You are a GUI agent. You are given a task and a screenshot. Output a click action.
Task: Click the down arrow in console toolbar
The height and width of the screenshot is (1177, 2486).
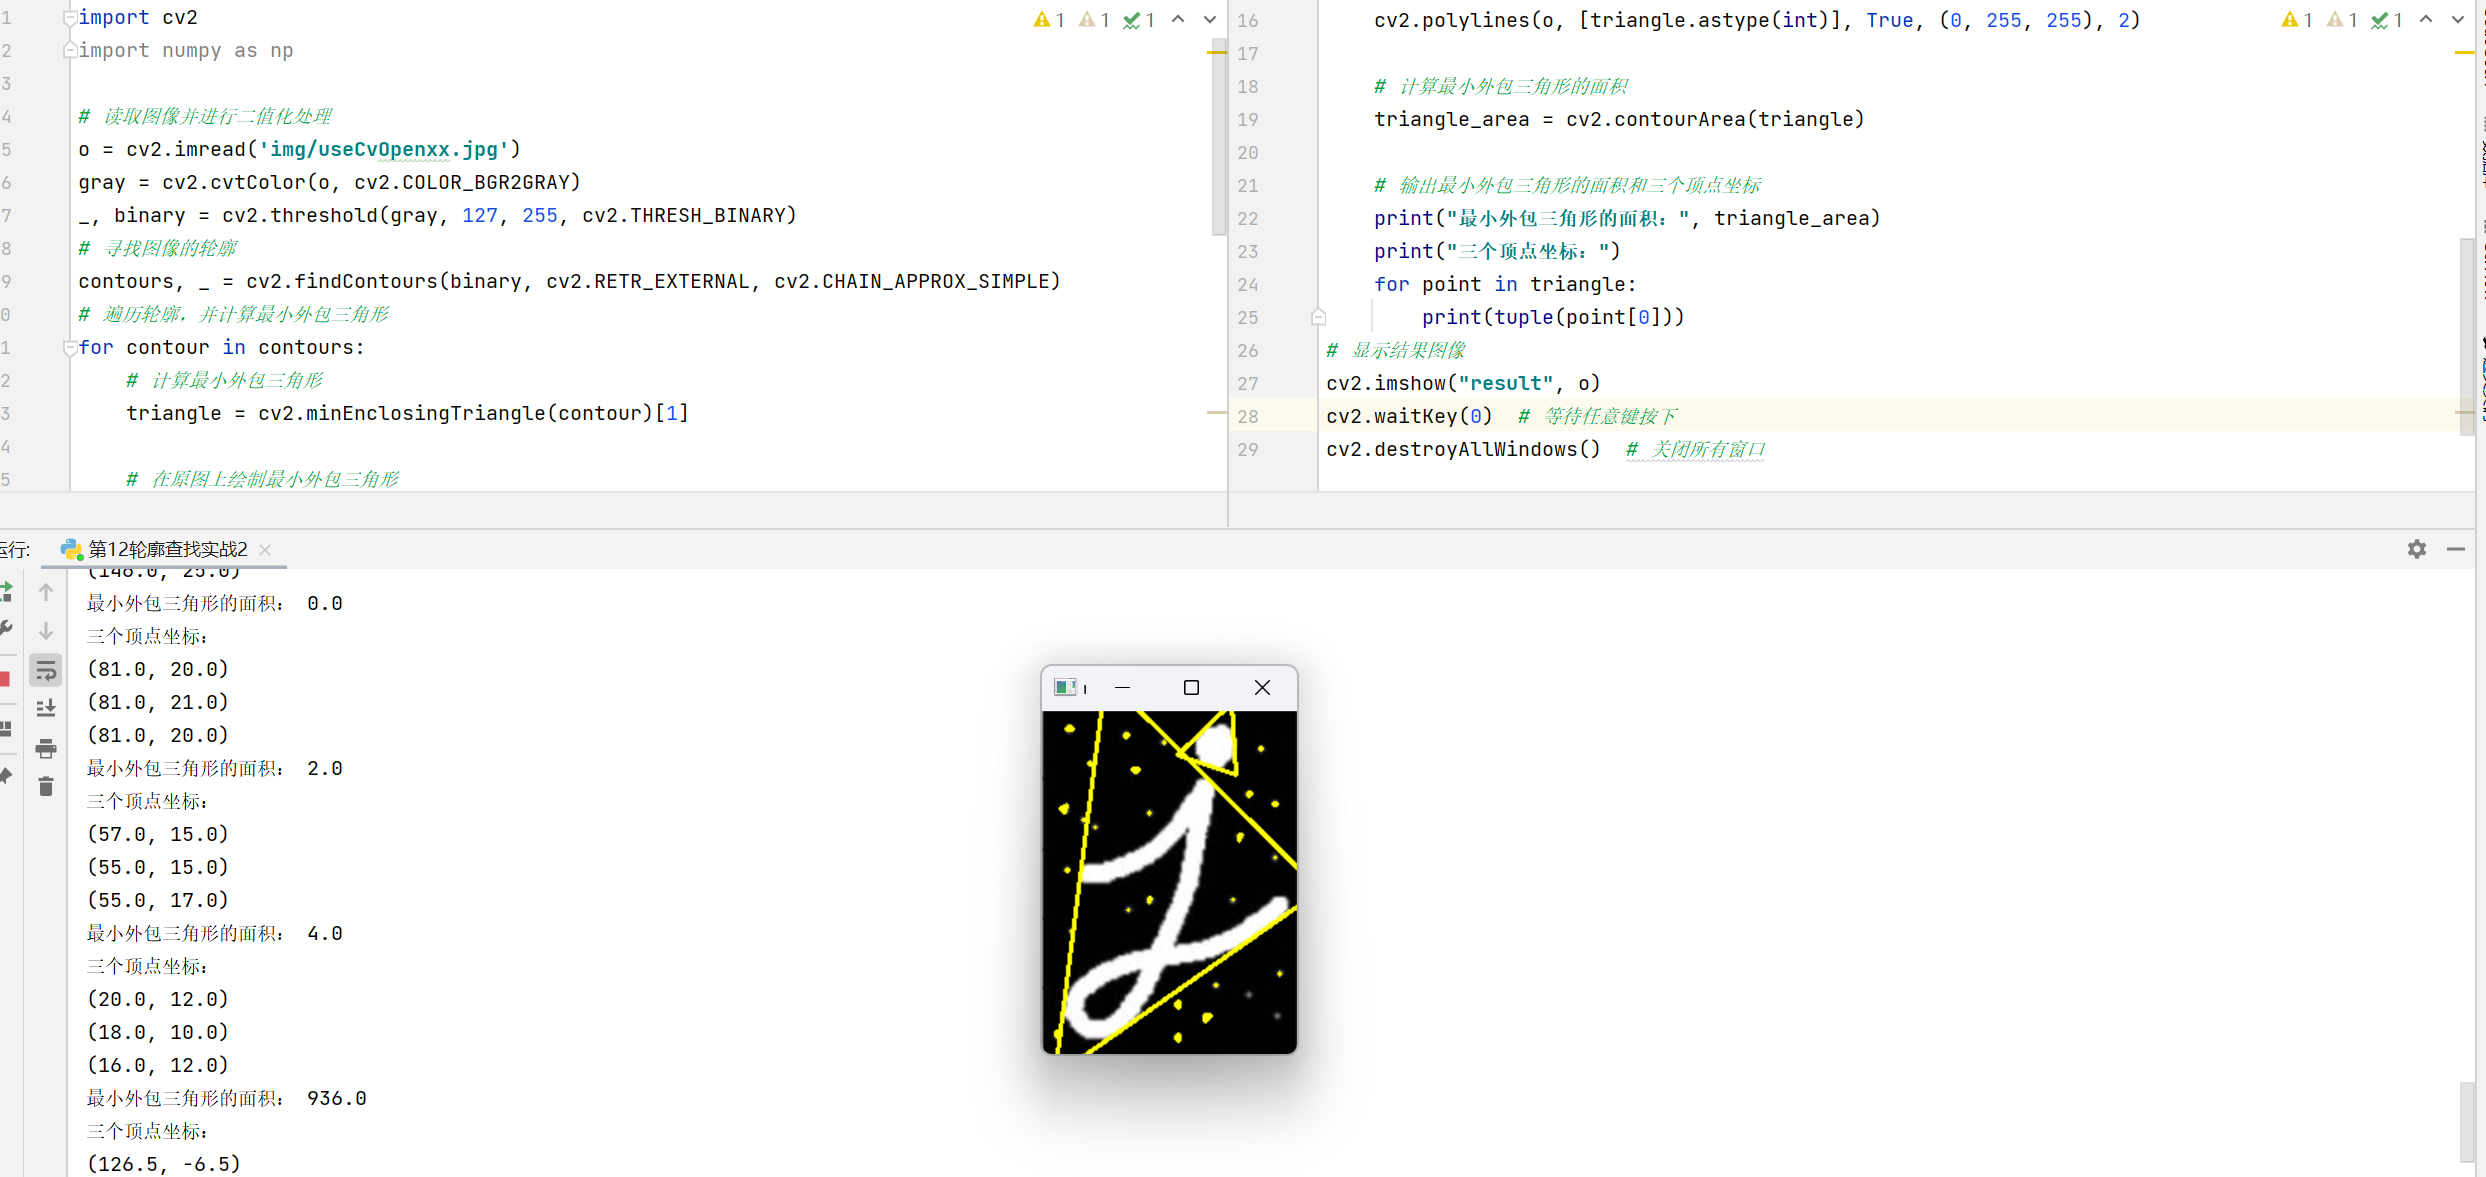(46, 631)
